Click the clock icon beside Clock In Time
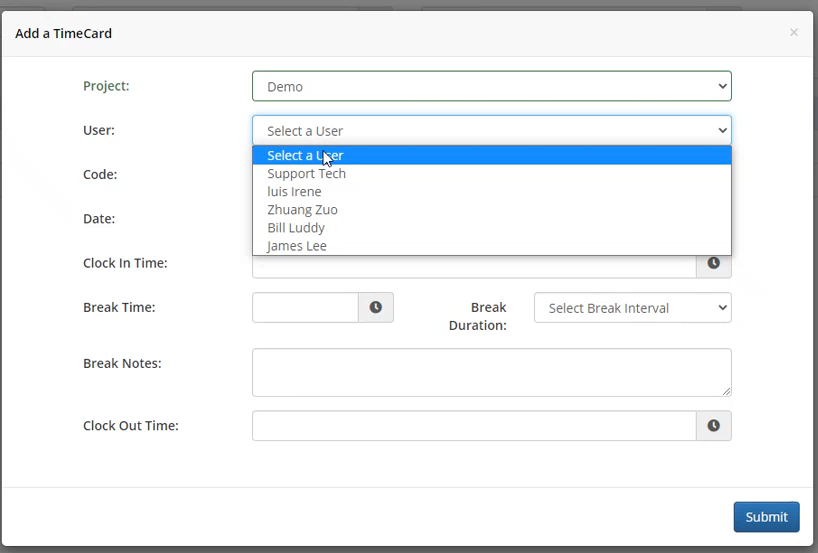 (713, 264)
